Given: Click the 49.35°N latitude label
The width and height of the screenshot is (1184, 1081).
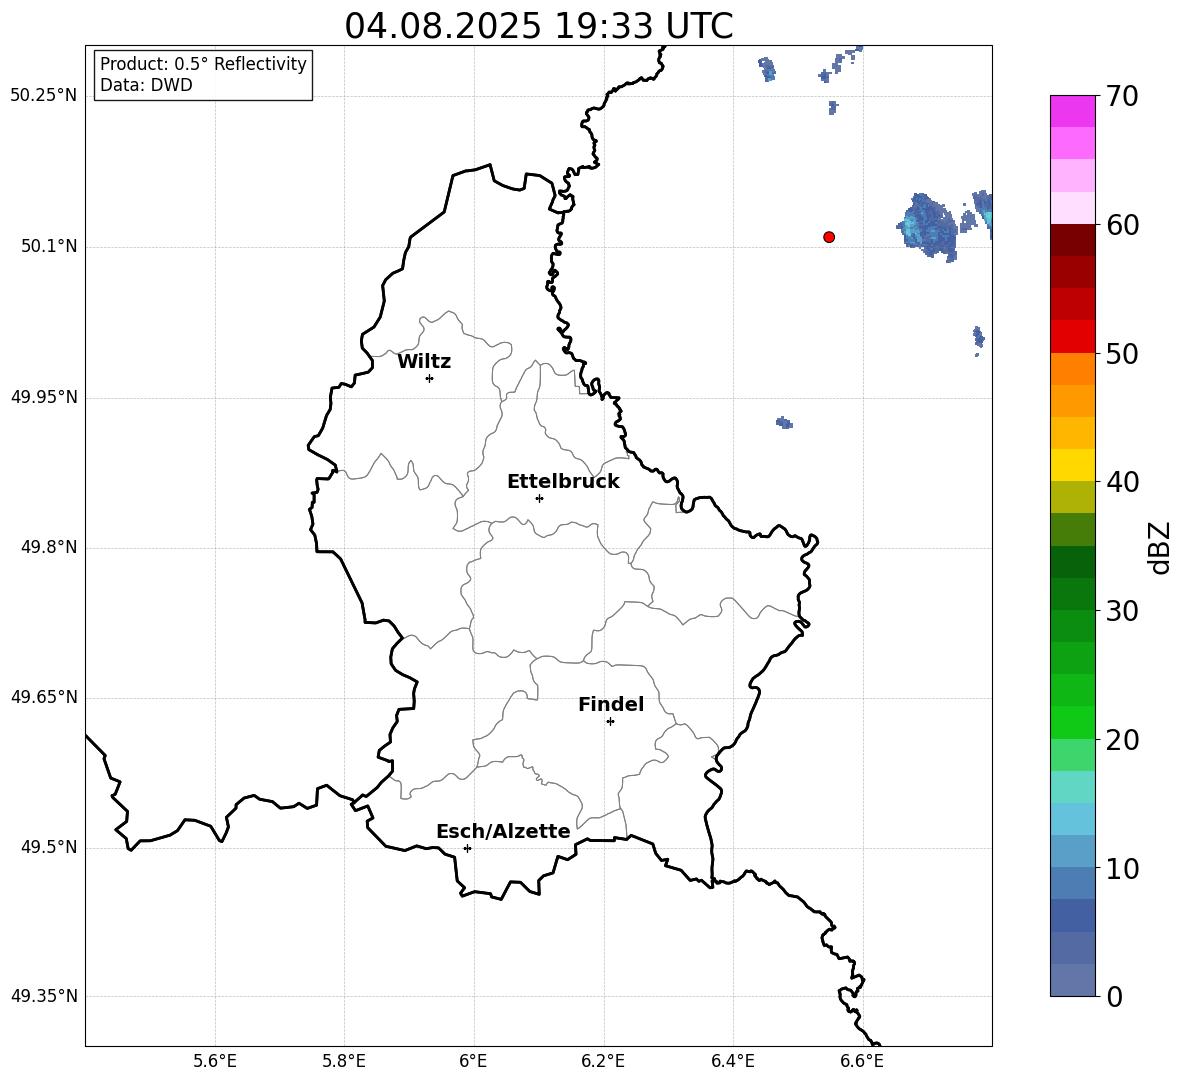Looking at the screenshot, I should (x=44, y=996).
